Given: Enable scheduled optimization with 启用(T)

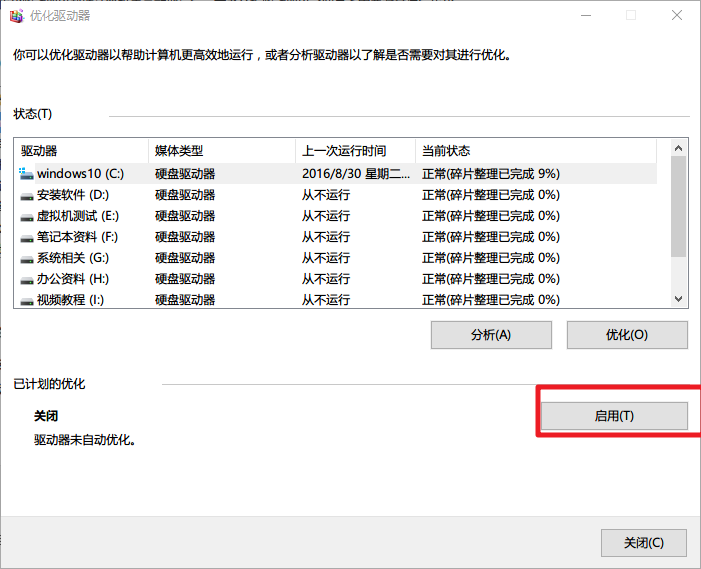Looking at the screenshot, I should pos(614,416).
